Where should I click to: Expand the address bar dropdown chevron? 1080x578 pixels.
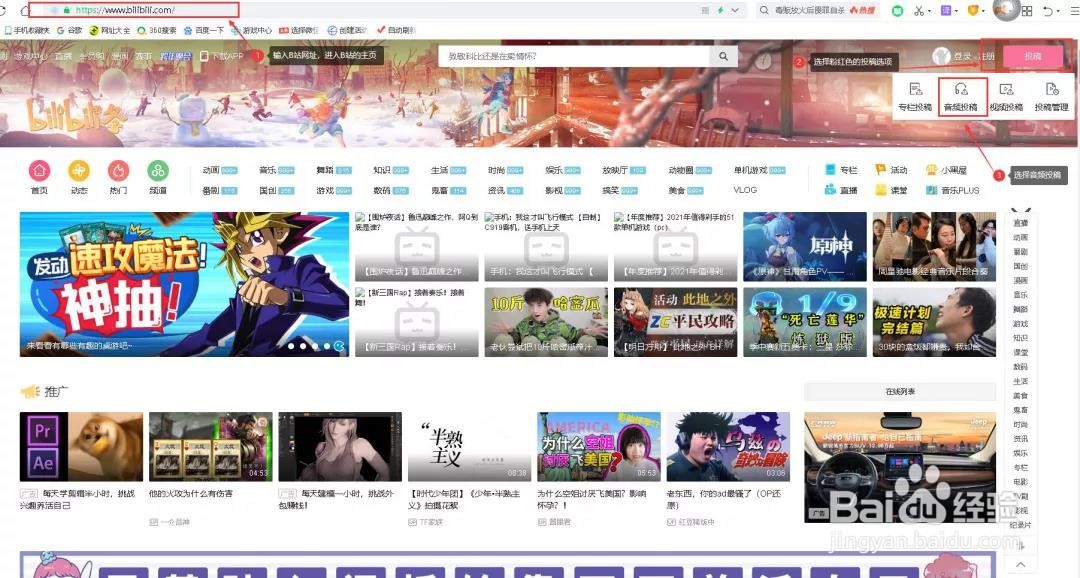(735, 10)
